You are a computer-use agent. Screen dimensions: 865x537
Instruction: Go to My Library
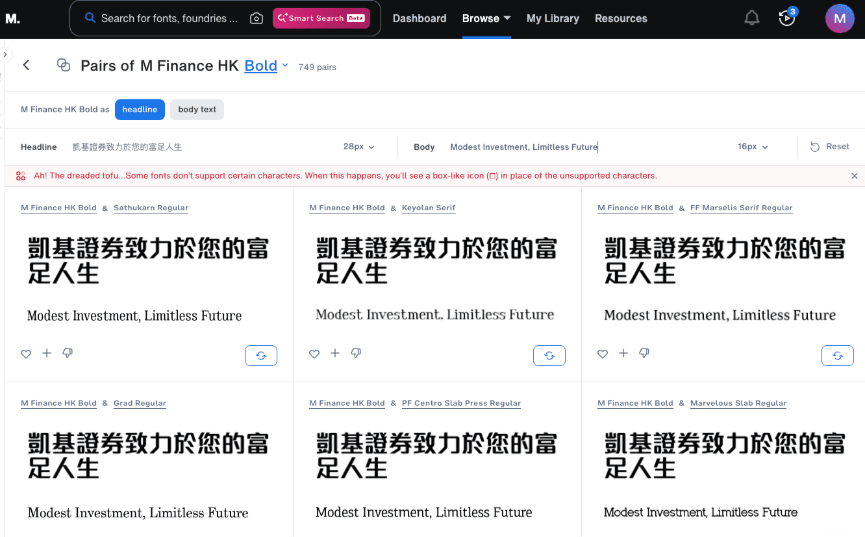coord(552,18)
